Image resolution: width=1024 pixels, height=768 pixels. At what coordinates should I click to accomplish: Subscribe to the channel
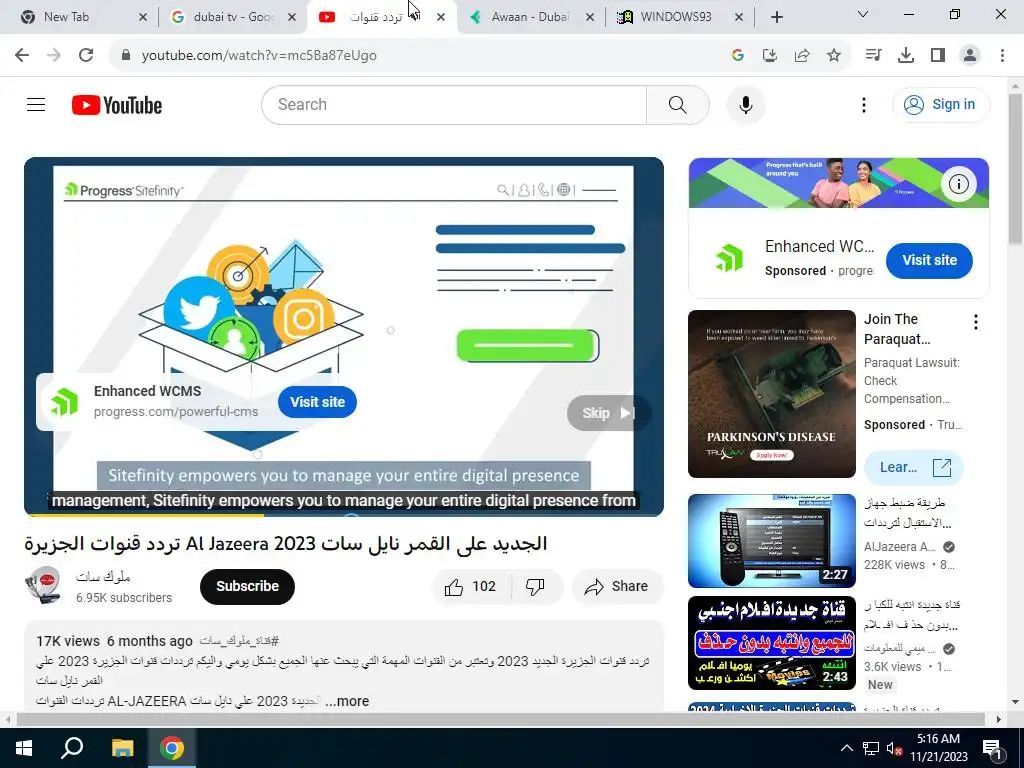coord(248,586)
